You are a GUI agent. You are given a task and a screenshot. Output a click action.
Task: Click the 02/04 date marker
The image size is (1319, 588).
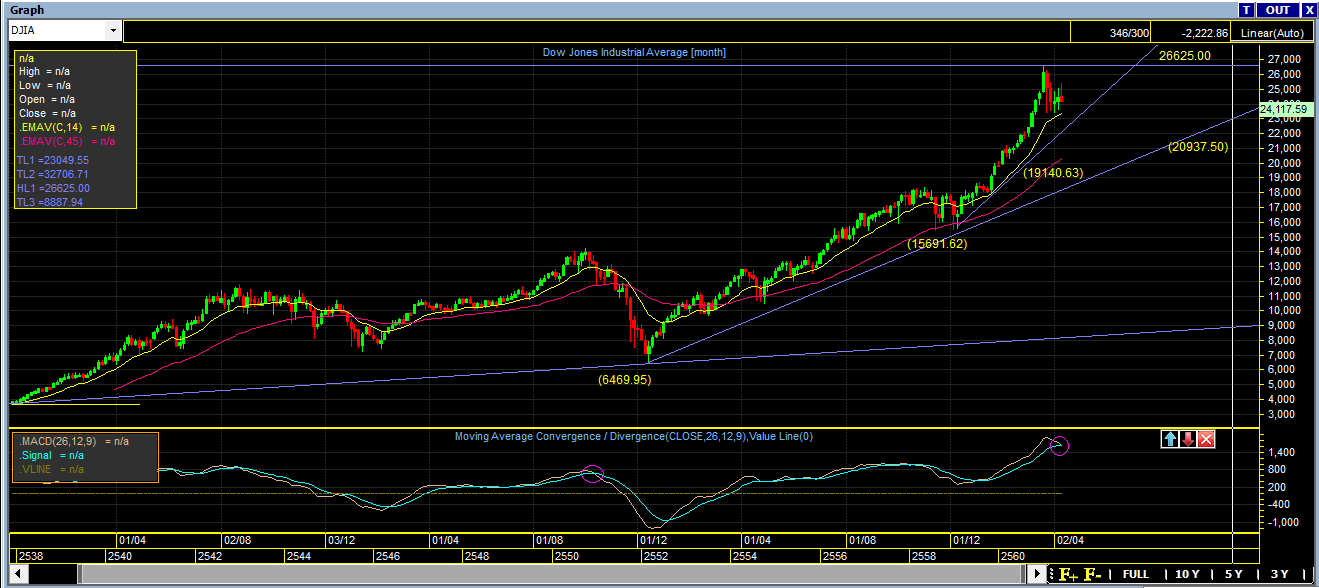(1069, 540)
